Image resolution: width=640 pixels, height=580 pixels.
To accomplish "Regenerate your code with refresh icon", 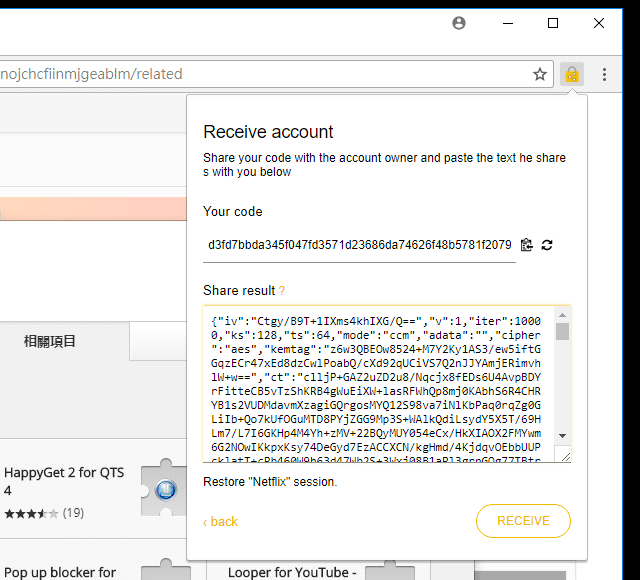I will pos(547,245).
